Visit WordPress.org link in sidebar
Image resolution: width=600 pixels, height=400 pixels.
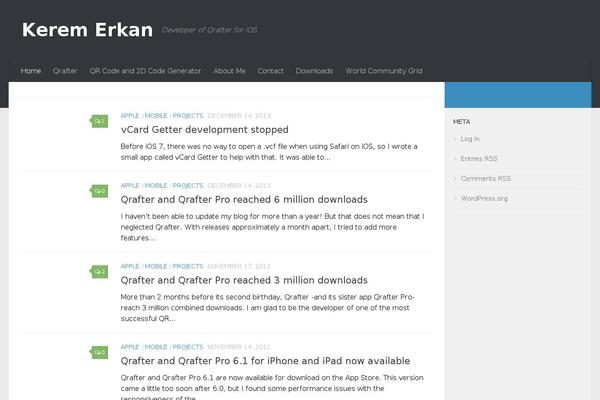(484, 198)
